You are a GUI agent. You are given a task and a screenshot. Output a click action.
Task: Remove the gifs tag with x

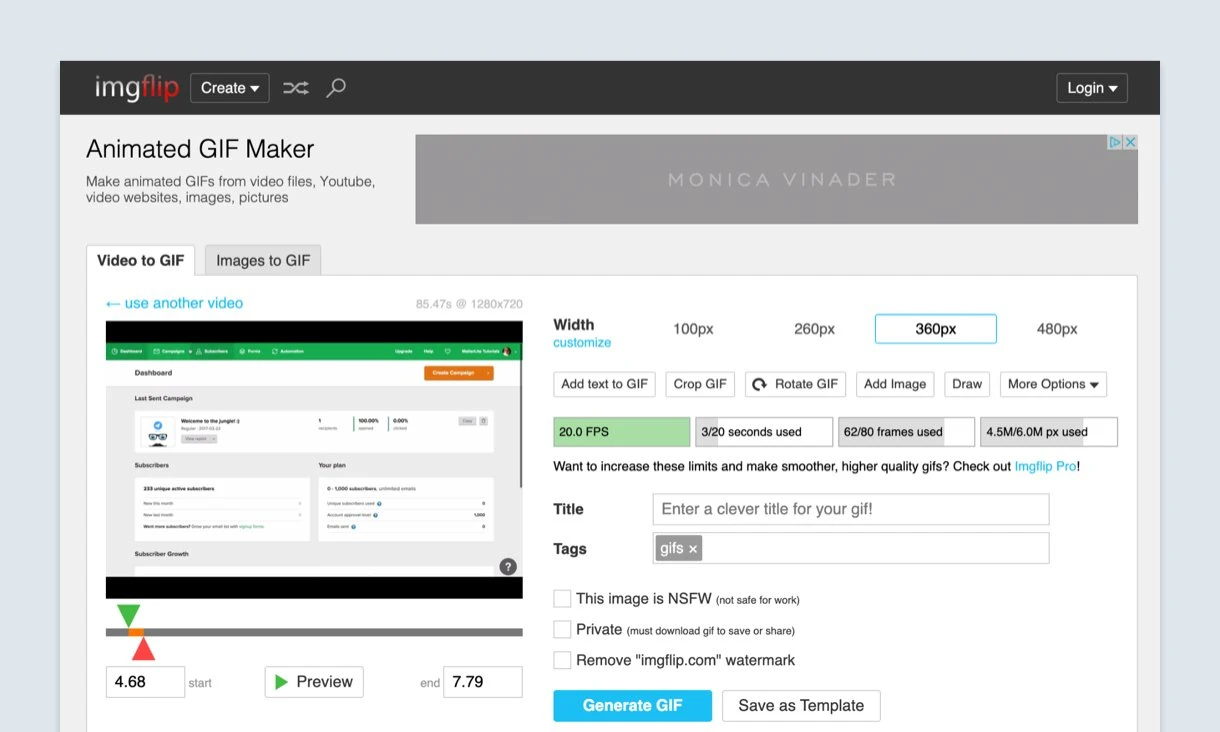[693, 549]
